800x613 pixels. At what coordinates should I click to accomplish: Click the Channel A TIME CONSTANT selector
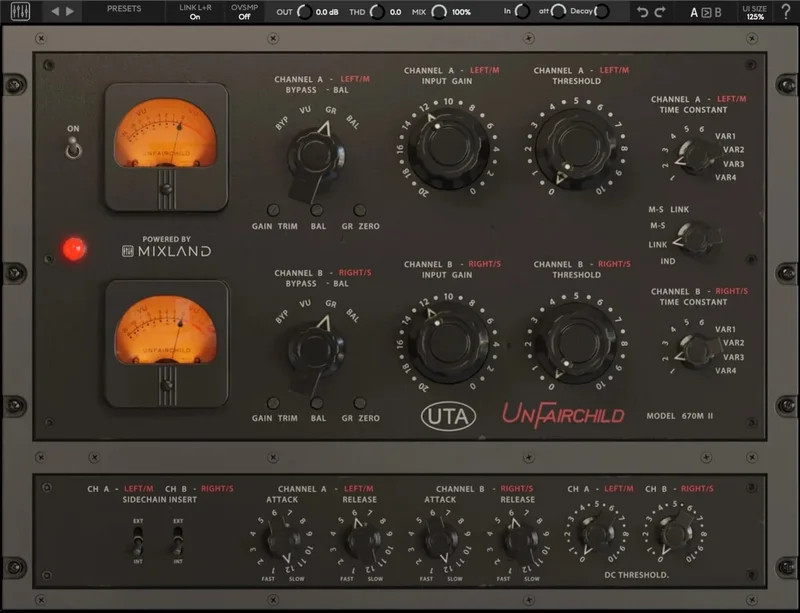(x=697, y=157)
